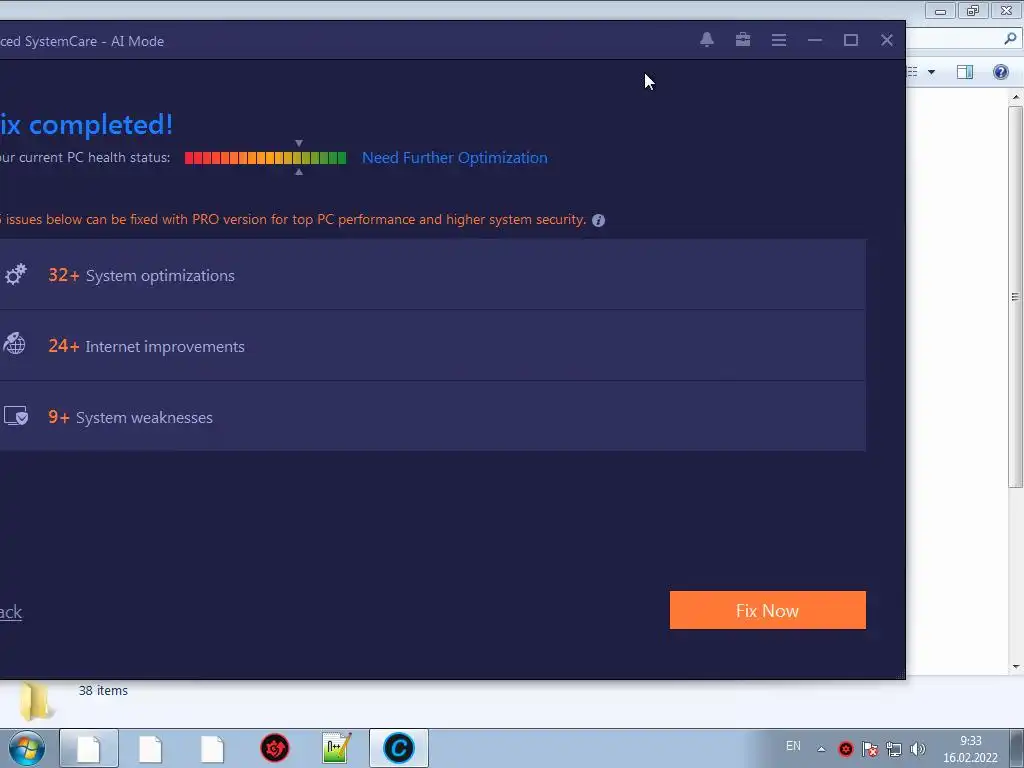This screenshot has height=768, width=1024.
Task: Click the clock showing 9:33 16.02.2022
Action: click(x=970, y=749)
